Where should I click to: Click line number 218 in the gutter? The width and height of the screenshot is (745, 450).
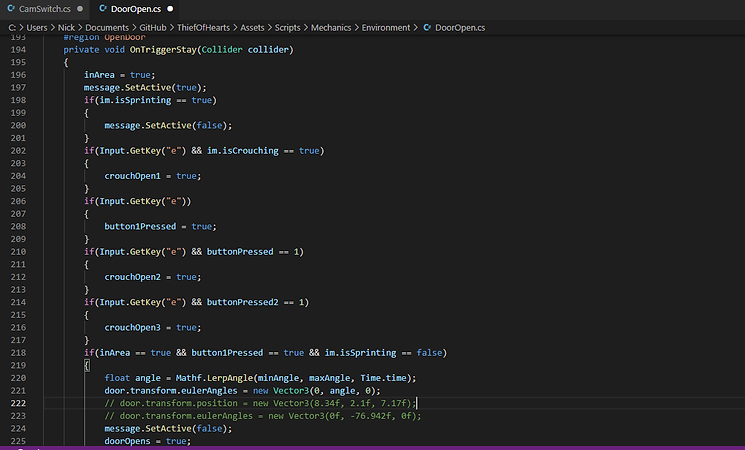click(x=18, y=353)
